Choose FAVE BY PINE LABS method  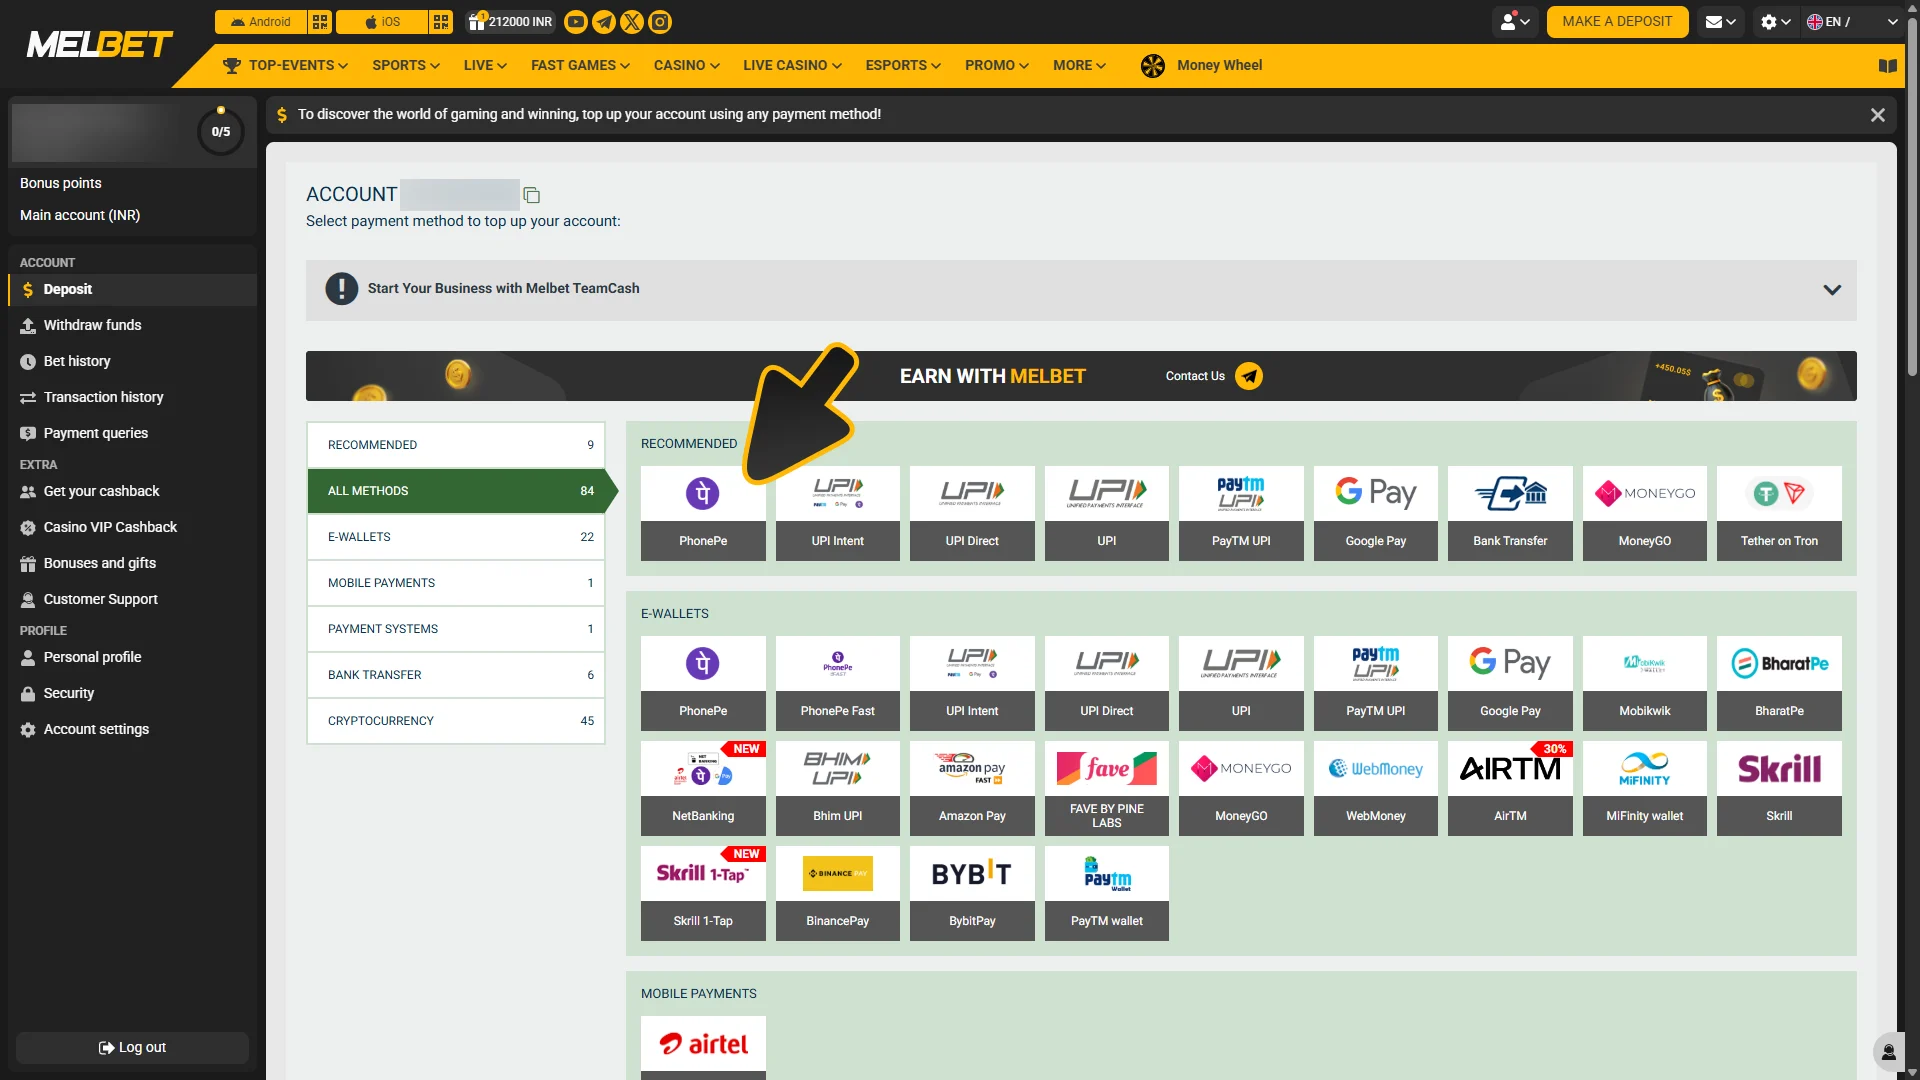coord(1107,788)
